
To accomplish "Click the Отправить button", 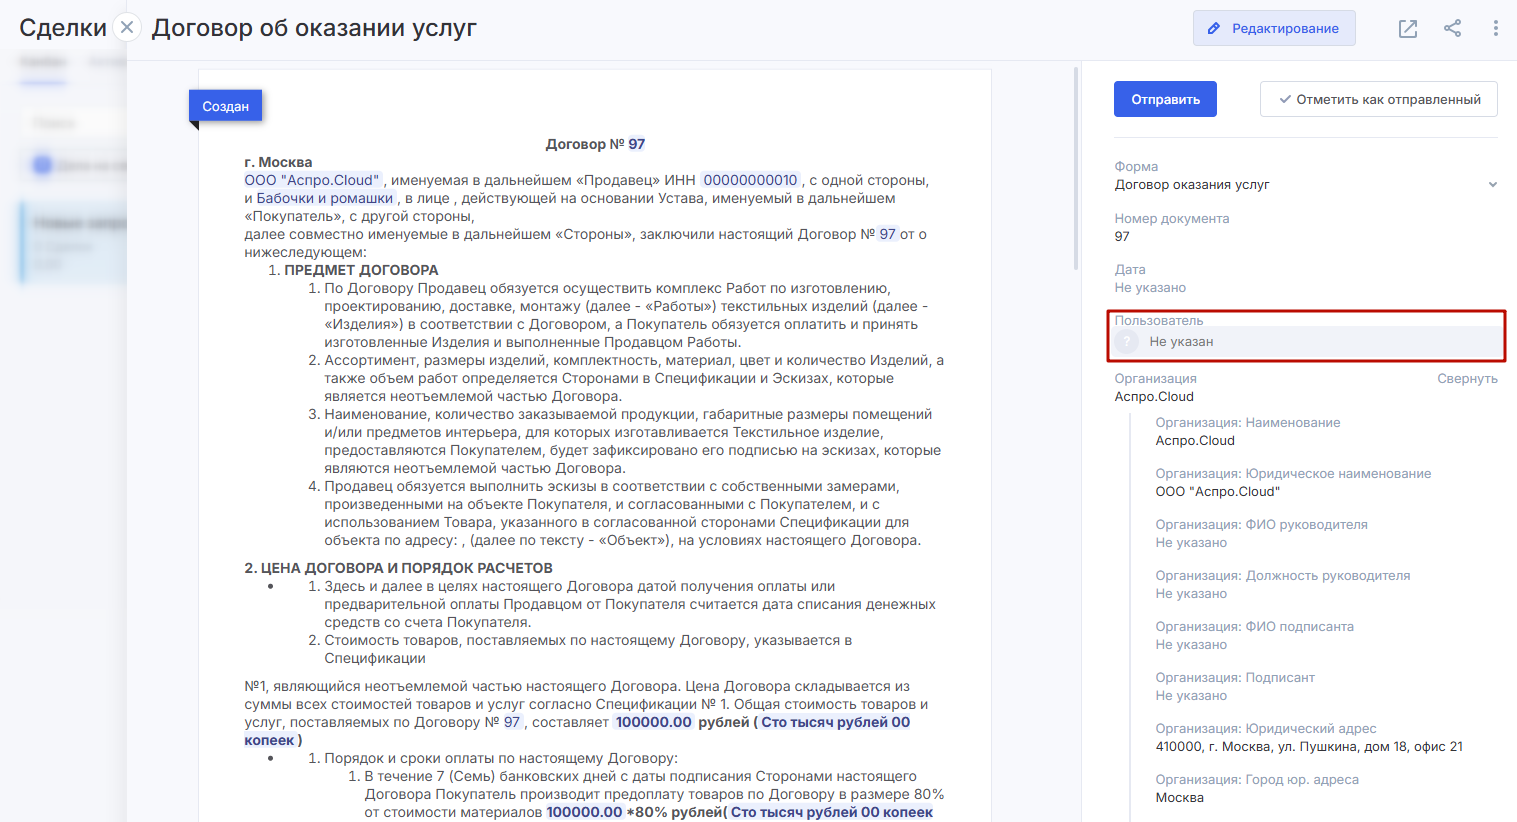I will (x=1165, y=99).
